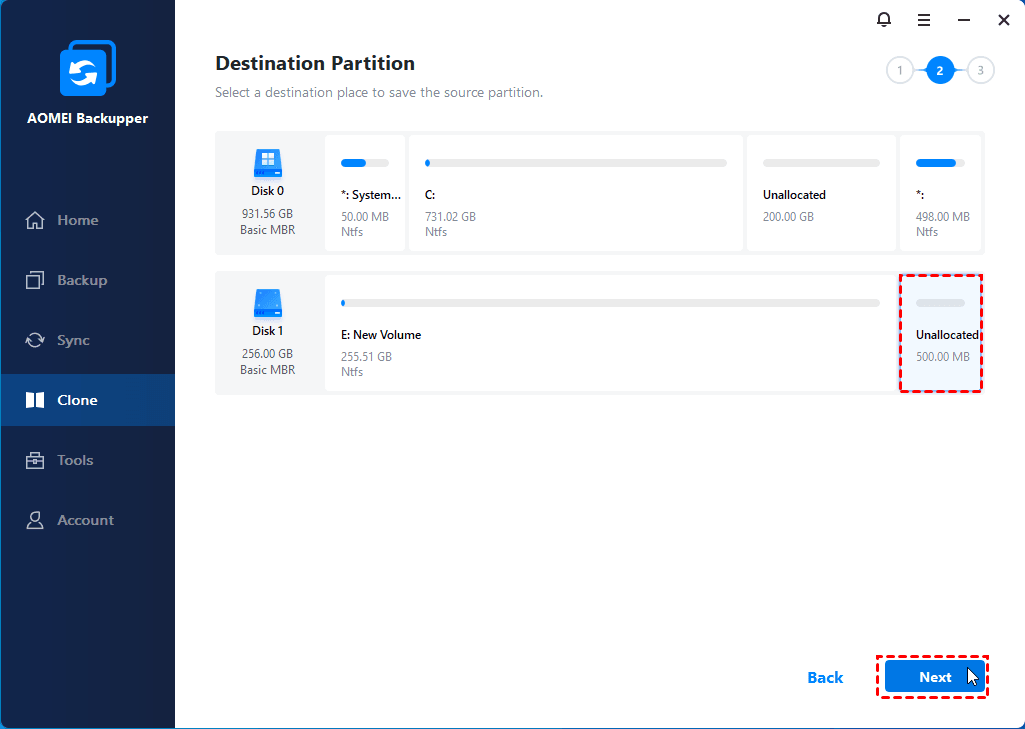Open the Account sidebar item
This screenshot has height=729, width=1025.
click(x=85, y=520)
